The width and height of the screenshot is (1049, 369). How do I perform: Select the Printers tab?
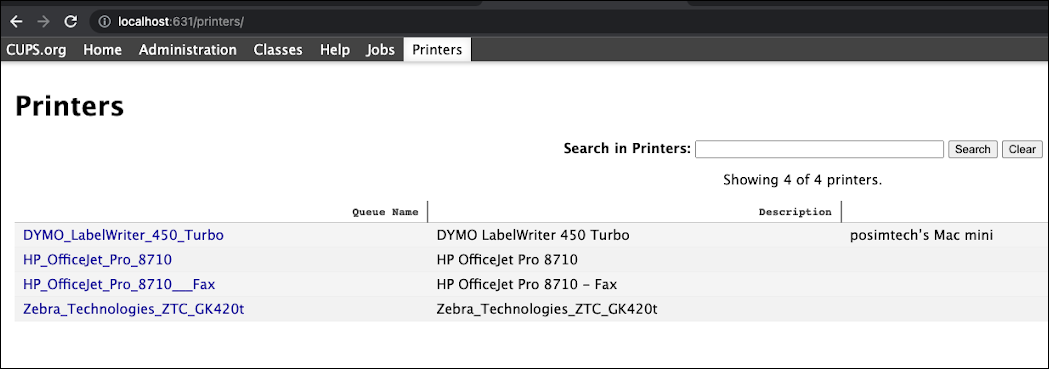437,49
